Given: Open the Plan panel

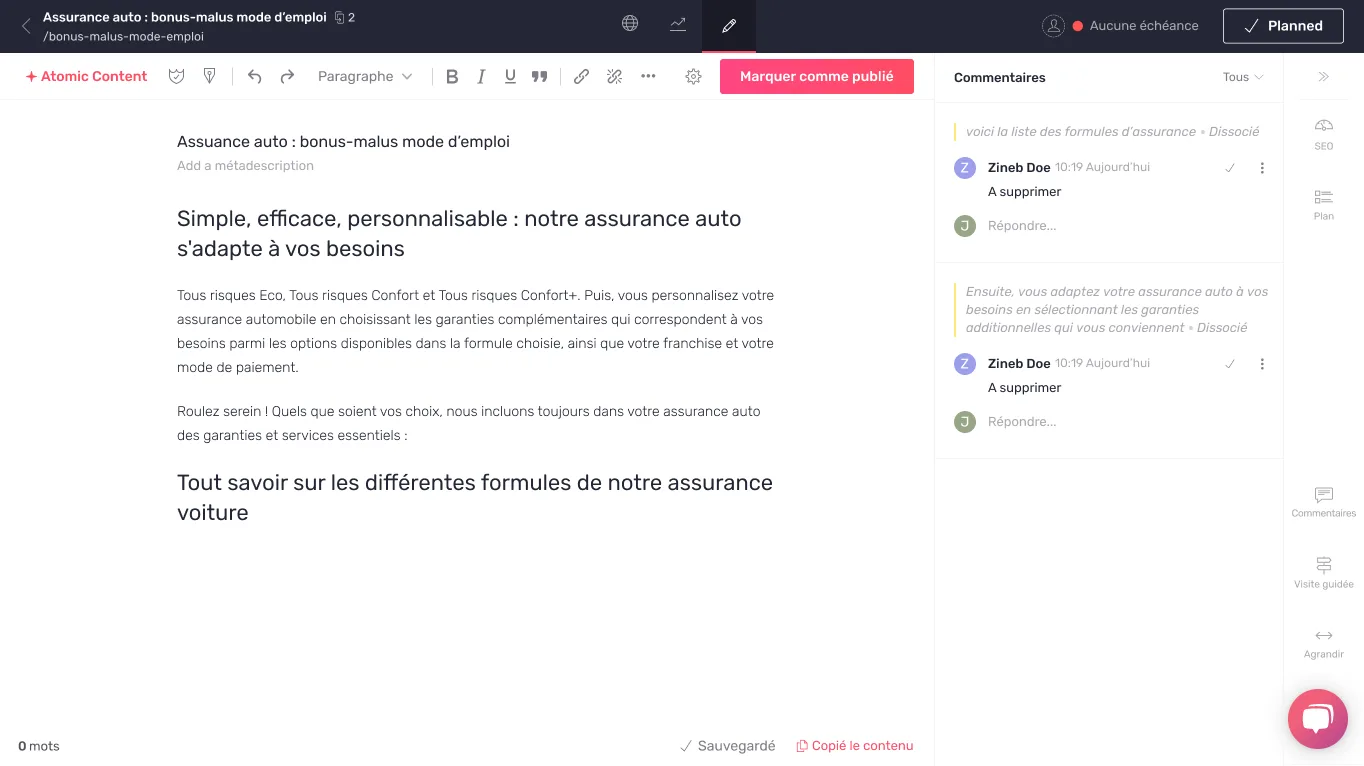Looking at the screenshot, I should (1324, 204).
